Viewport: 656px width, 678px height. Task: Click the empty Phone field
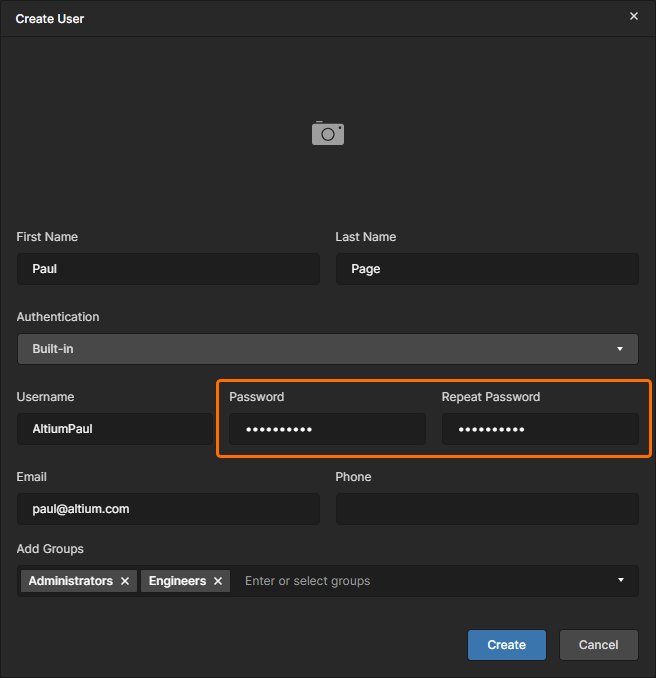click(x=487, y=509)
